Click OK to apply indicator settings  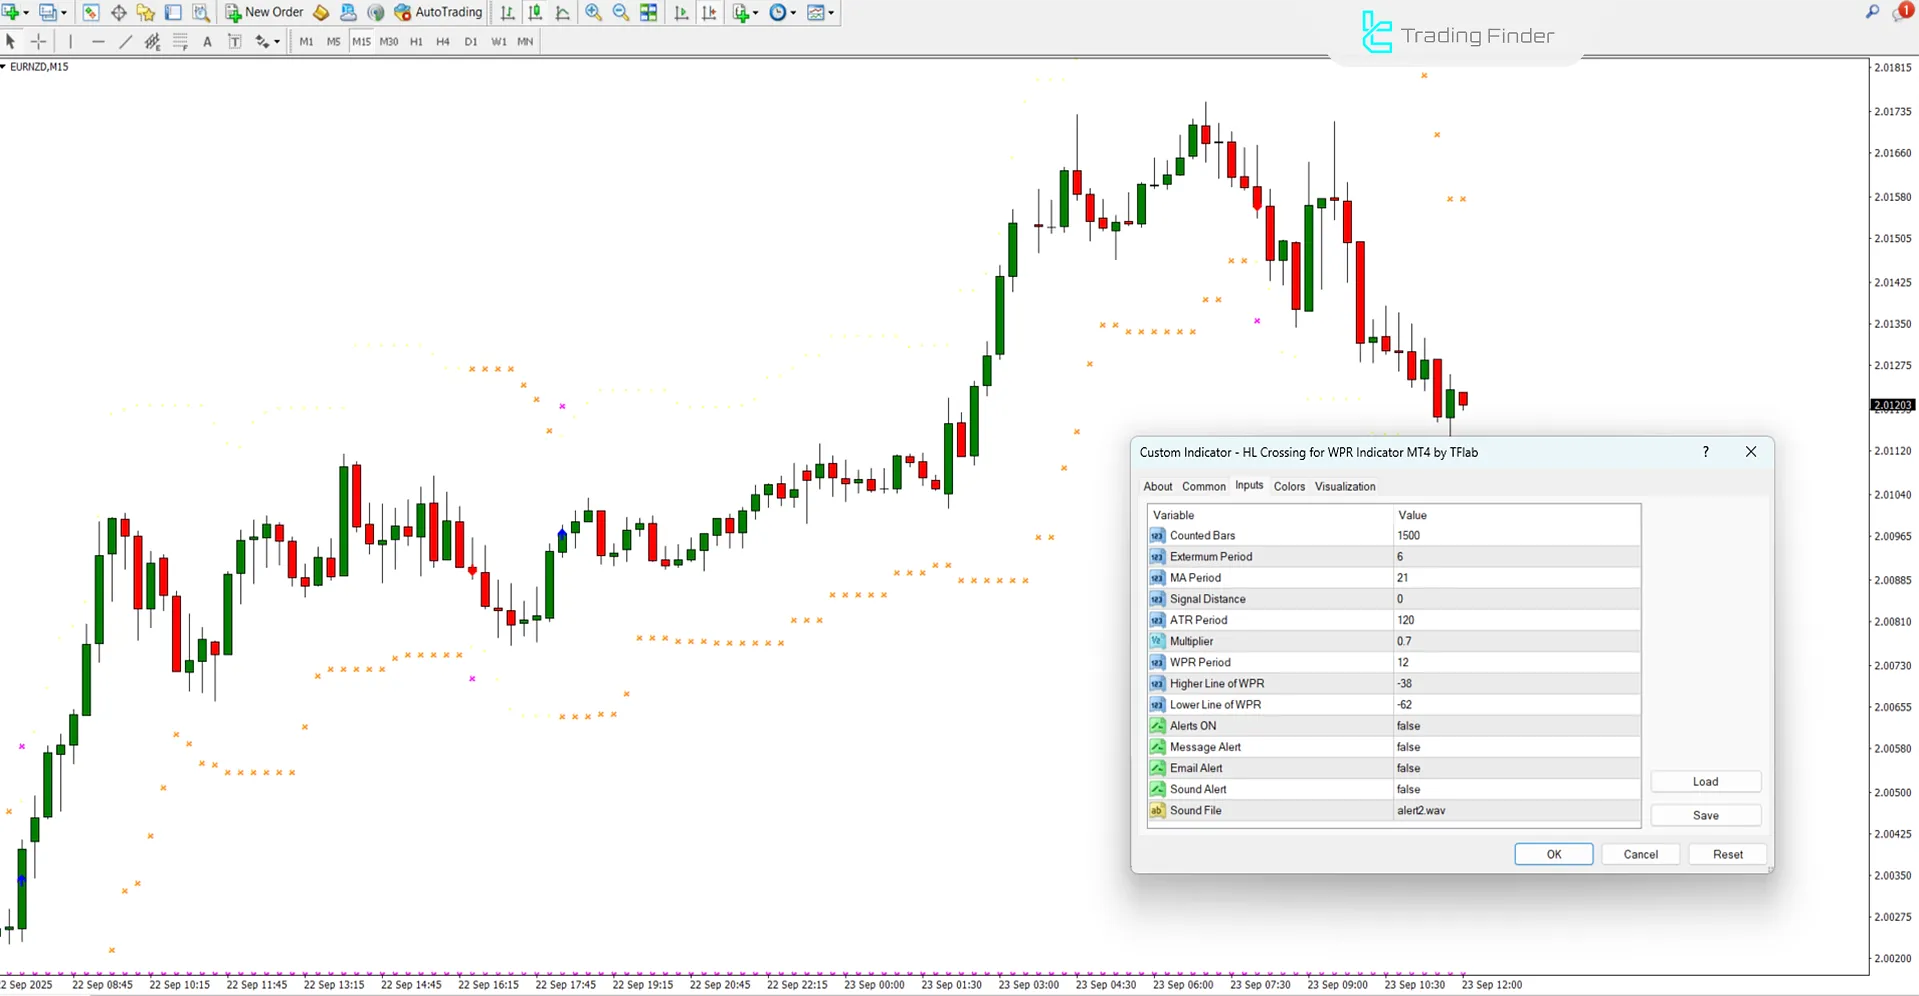pyautogui.click(x=1553, y=853)
